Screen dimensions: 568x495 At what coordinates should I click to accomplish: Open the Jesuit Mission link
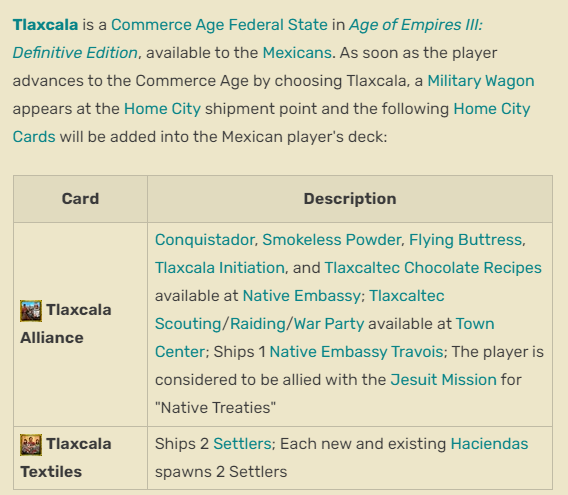point(443,380)
